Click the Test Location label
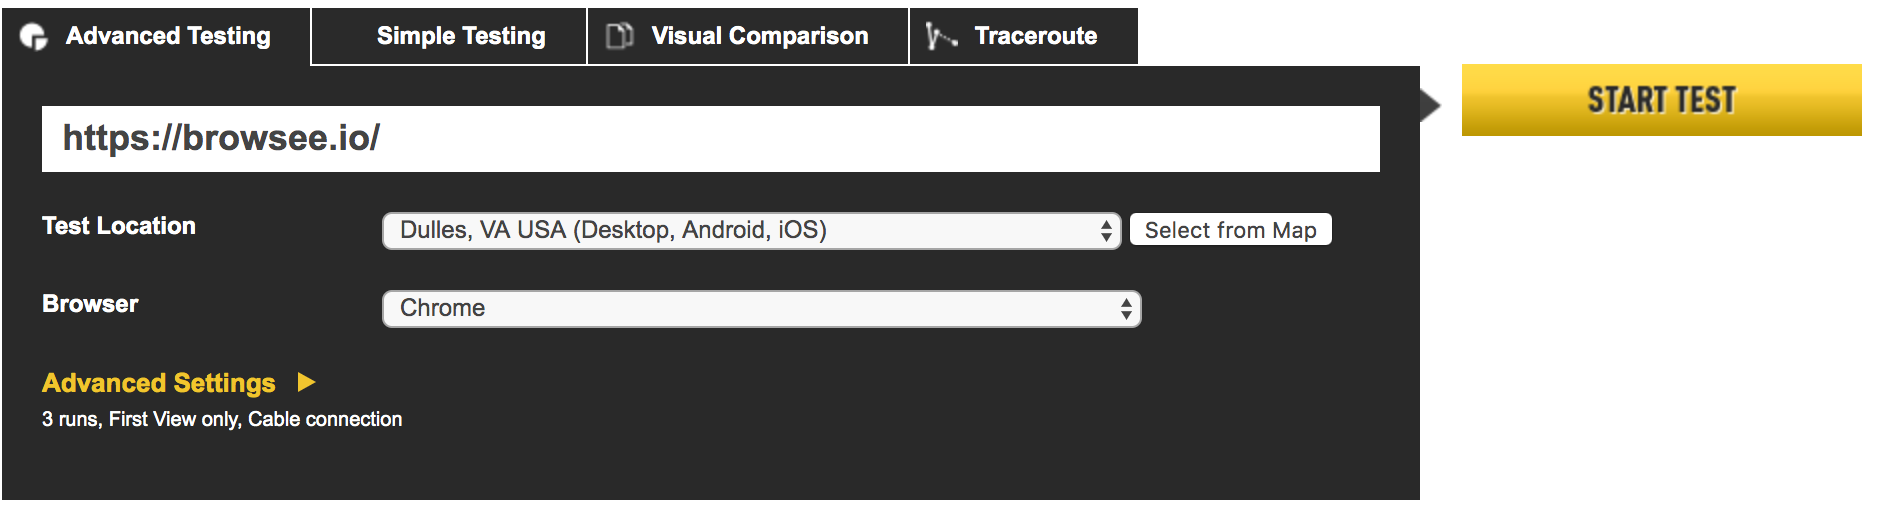1882x524 pixels. coord(119,226)
